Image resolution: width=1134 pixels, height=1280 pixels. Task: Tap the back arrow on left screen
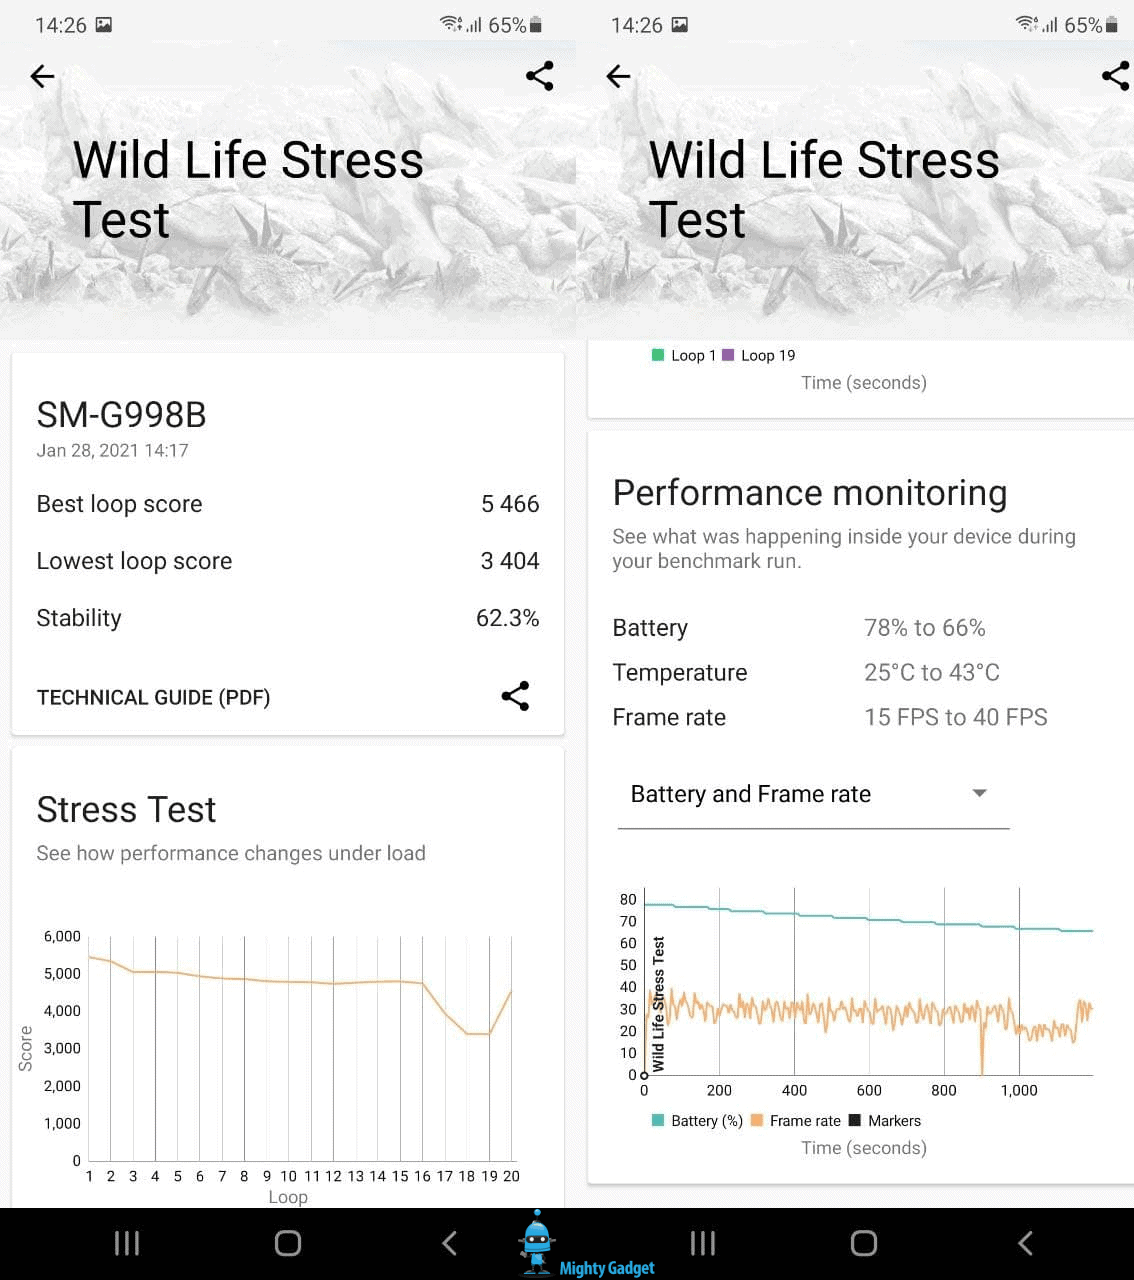click(x=42, y=76)
